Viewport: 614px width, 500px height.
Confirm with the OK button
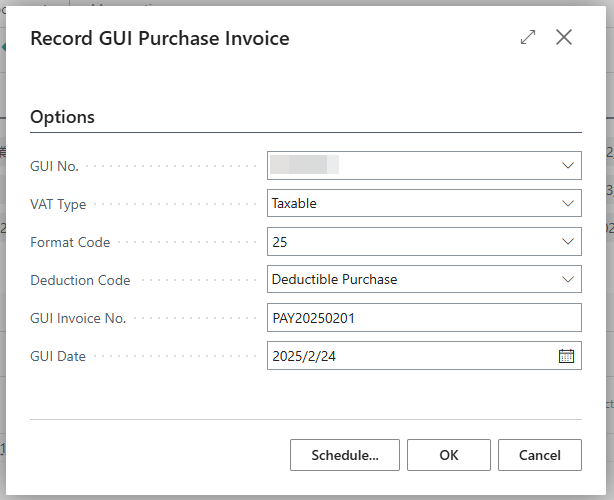point(449,455)
